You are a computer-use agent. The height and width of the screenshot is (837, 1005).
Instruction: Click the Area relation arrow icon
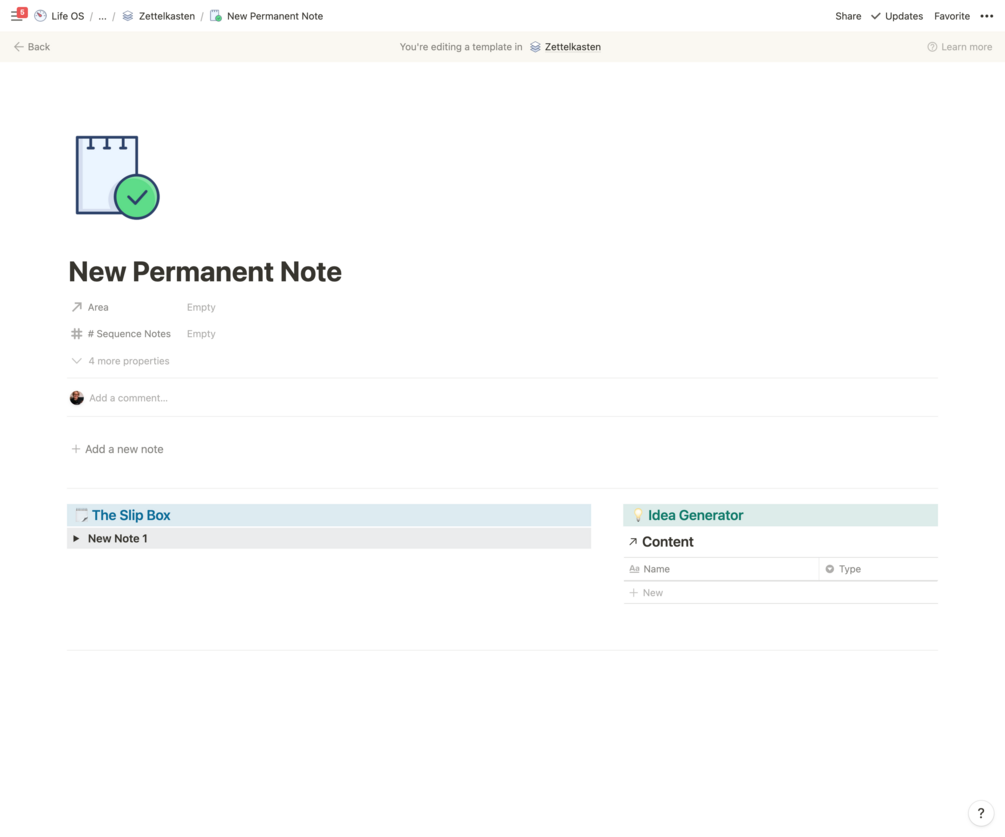(x=76, y=307)
